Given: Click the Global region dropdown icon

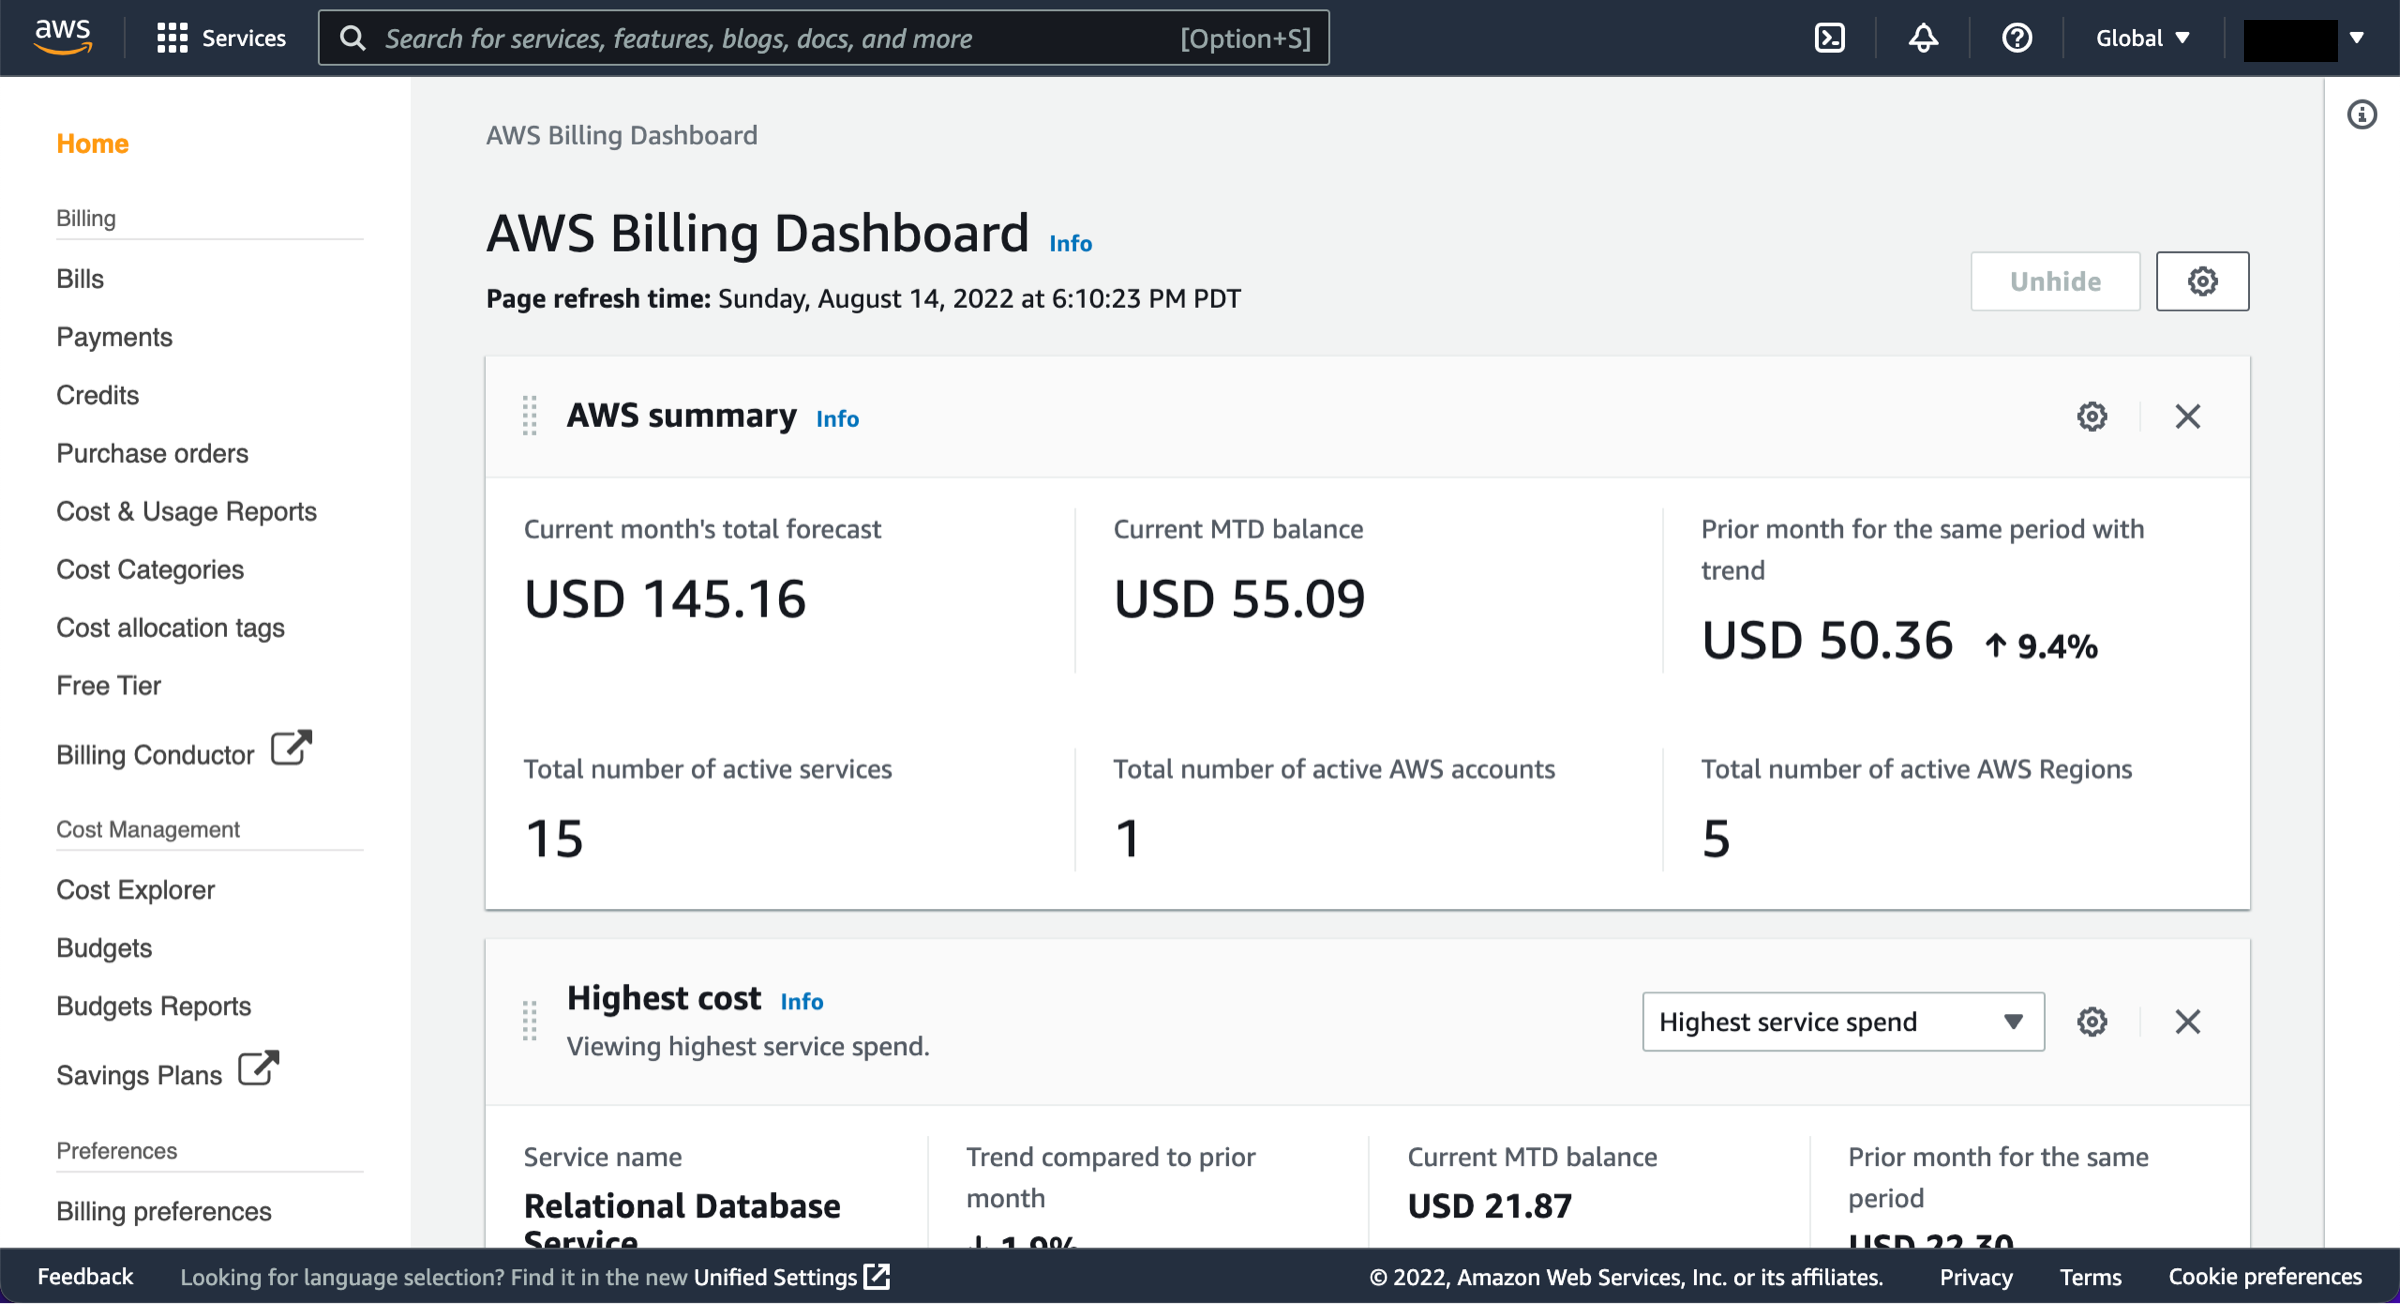Looking at the screenshot, I should click(x=2183, y=37).
